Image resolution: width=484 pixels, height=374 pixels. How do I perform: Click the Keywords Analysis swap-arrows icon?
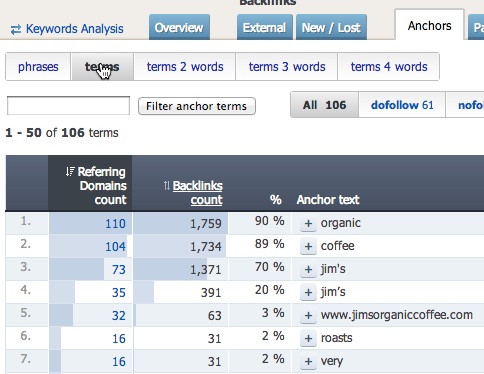pos(16,30)
